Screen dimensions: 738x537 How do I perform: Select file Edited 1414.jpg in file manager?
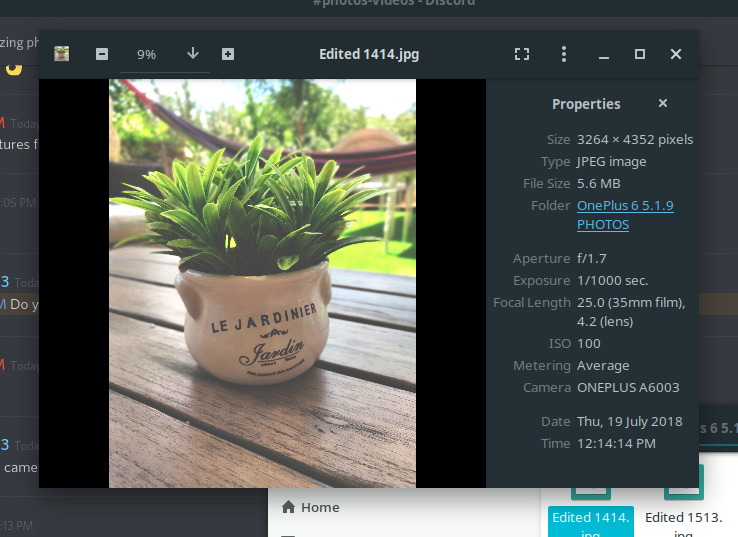click(591, 521)
